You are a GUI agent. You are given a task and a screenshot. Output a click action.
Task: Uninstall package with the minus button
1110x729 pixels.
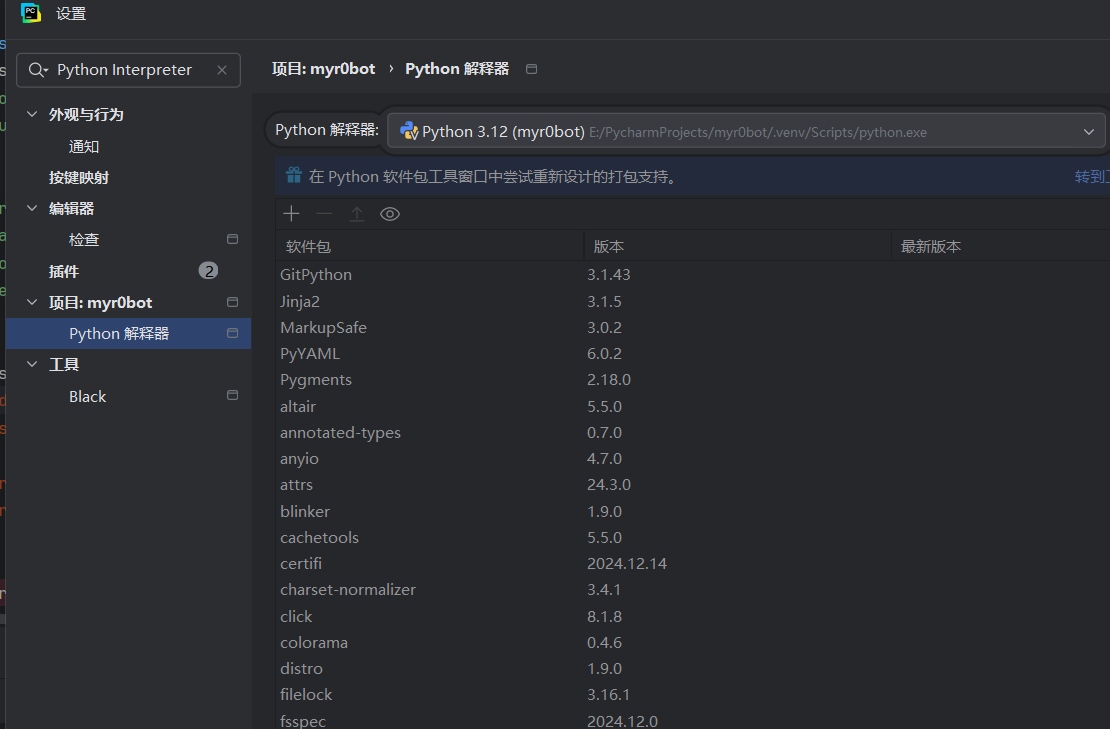click(324, 214)
